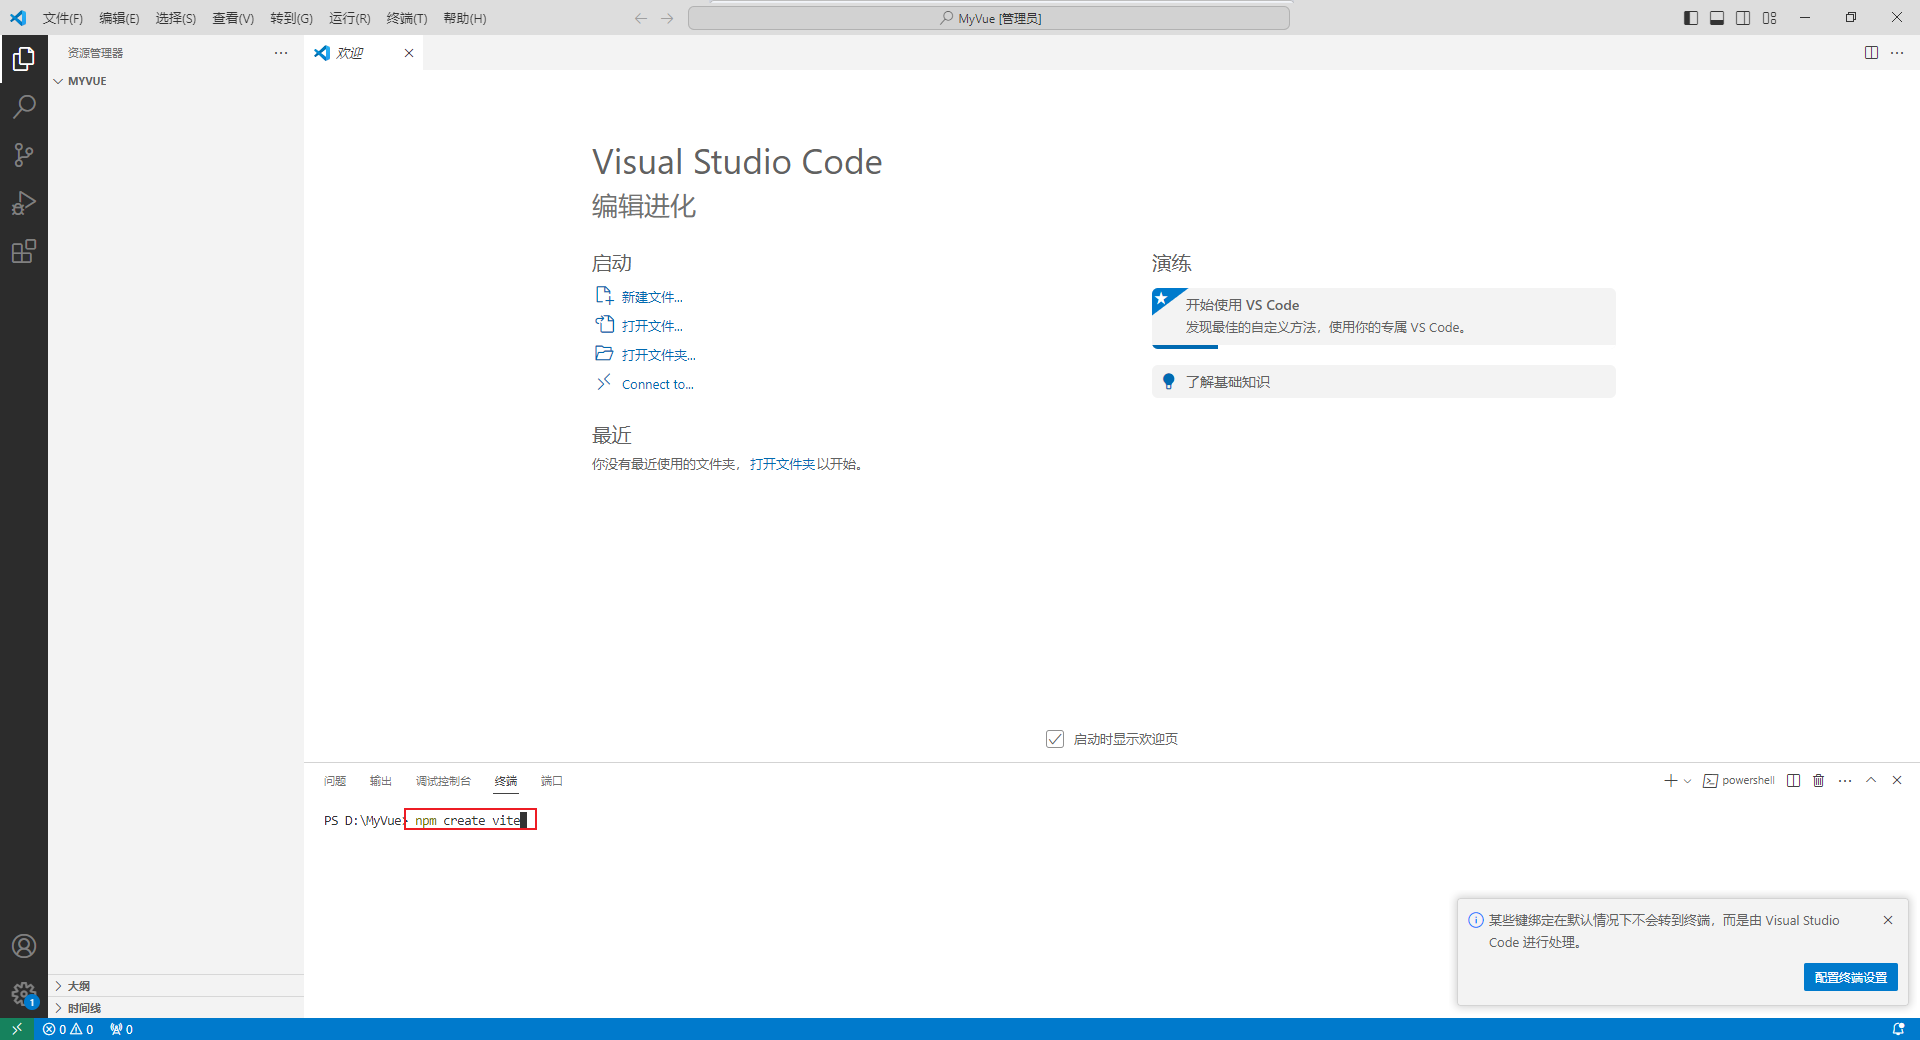The width and height of the screenshot is (1920, 1040).
Task: Expand the terminal profile dropdown chevron
Action: [x=1686, y=781]
